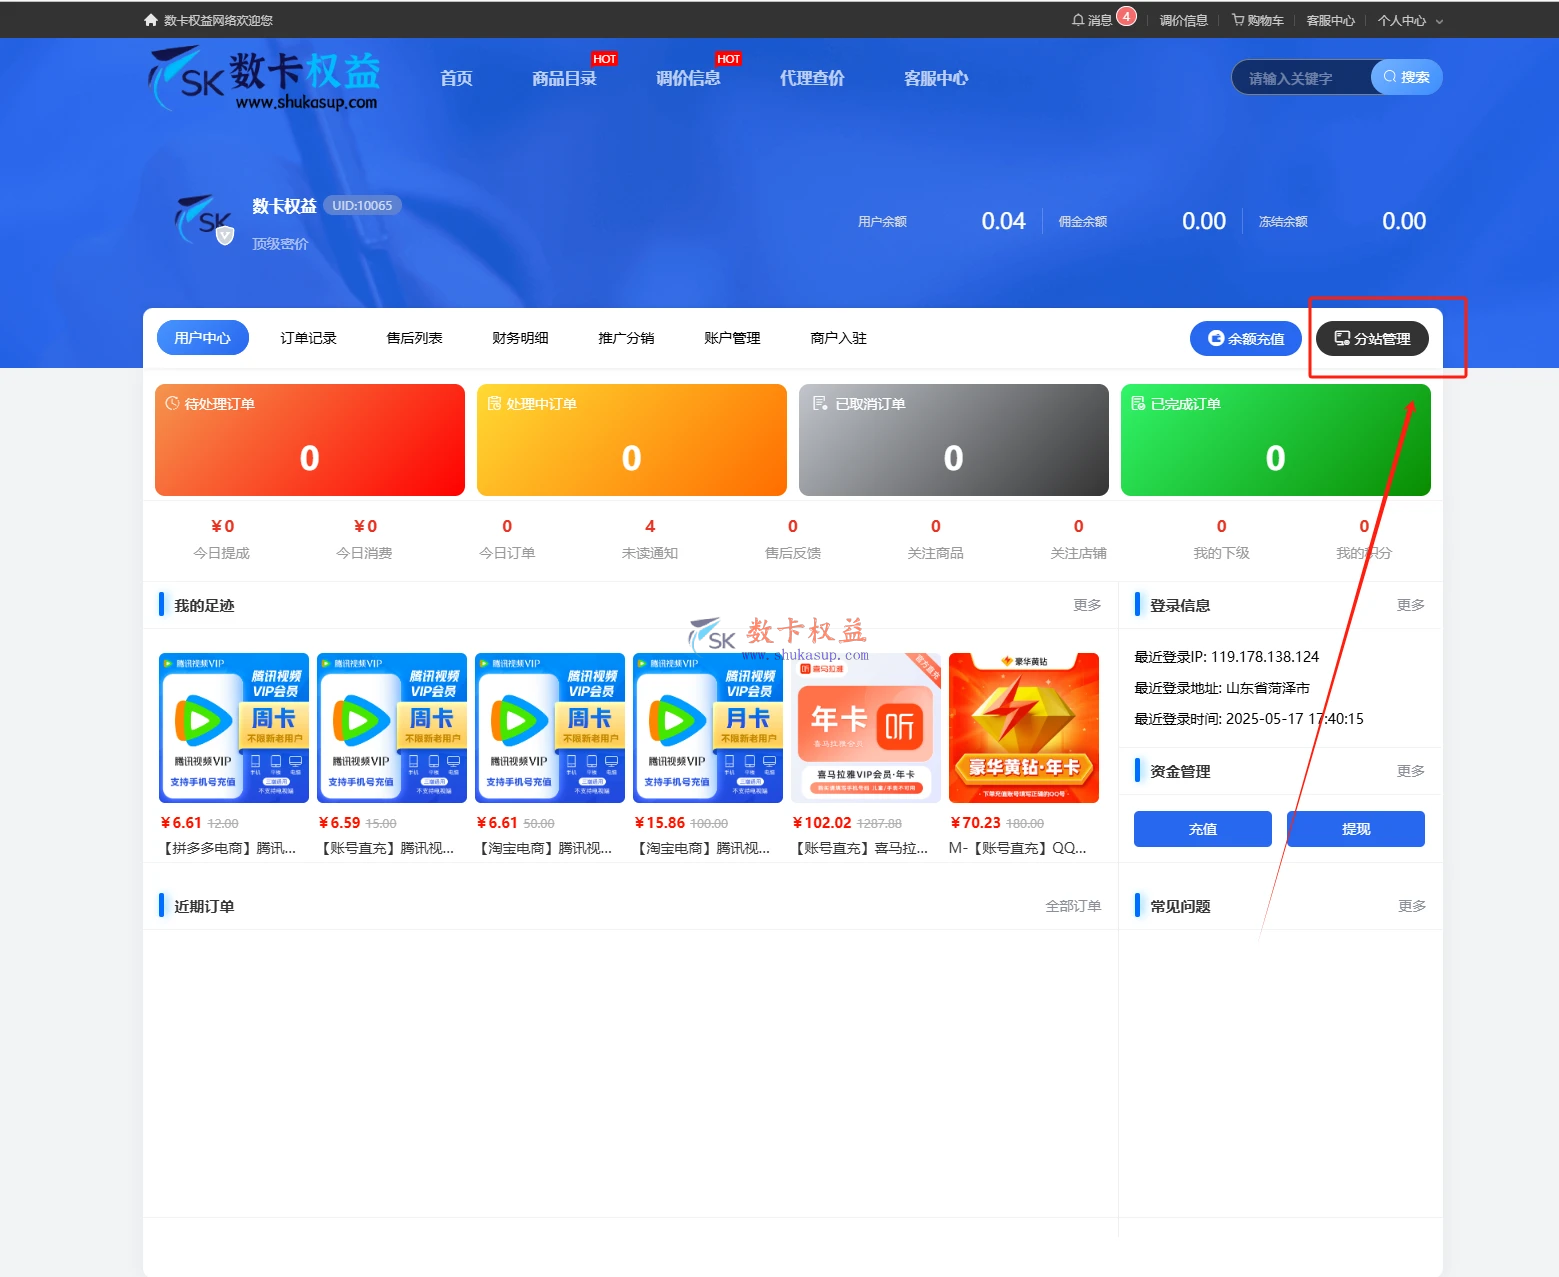Open 客服中心 link in top bar
The width and height of the screenshot is (1559, 1277).
[x=1330, y=20]
